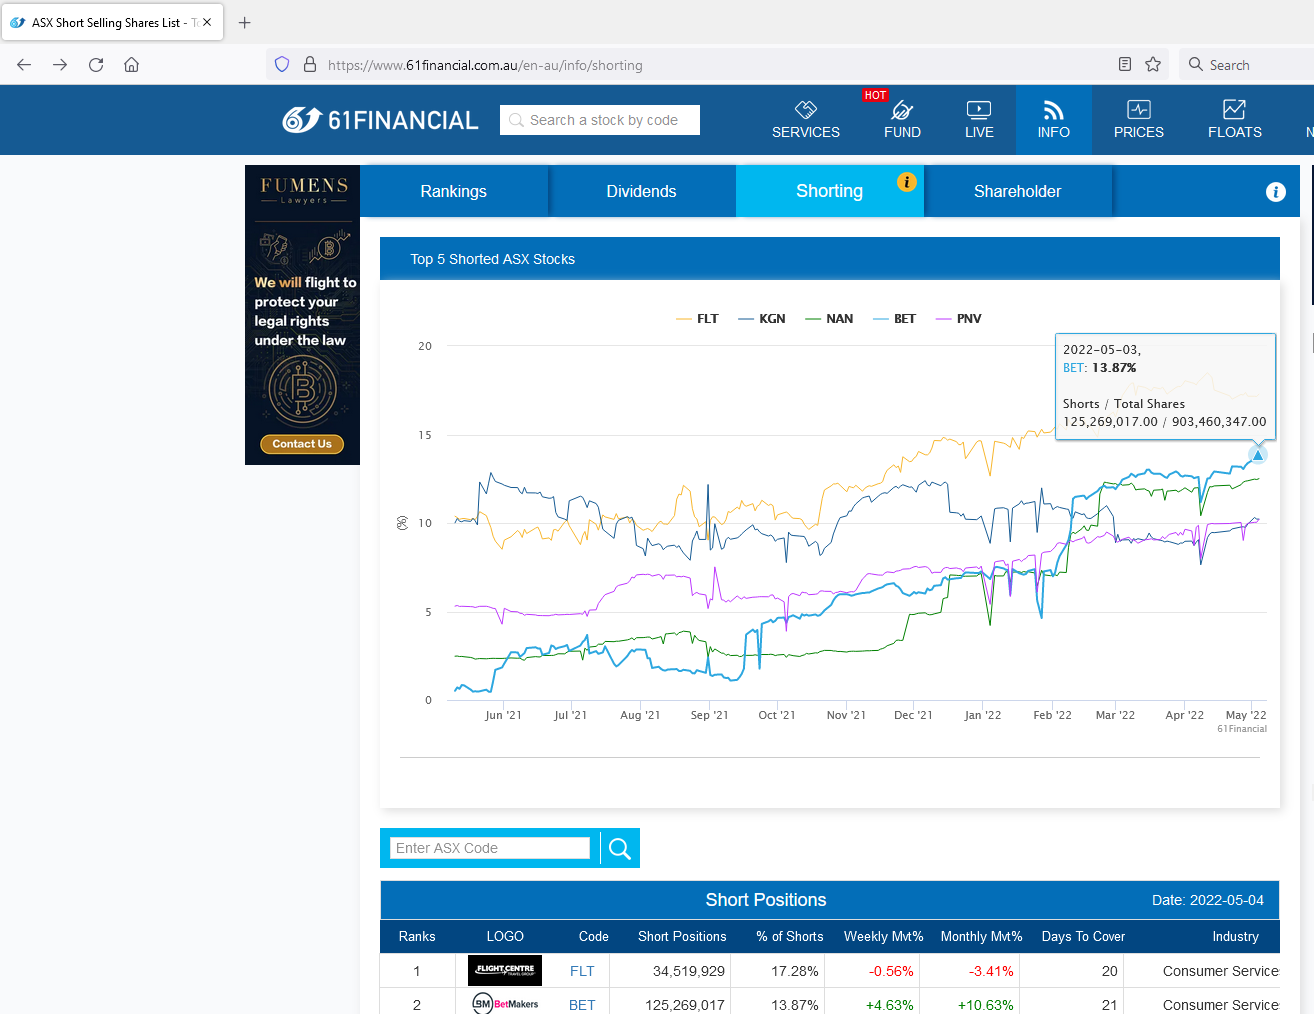Close the ASX Short Selling tab

(207, 22)
